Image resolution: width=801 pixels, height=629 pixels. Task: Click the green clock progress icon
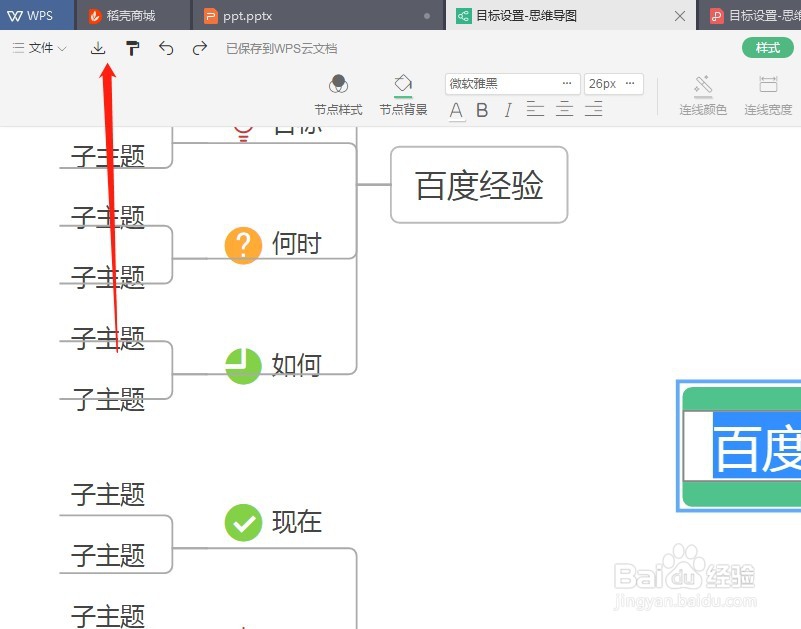[x=243, y=366]
